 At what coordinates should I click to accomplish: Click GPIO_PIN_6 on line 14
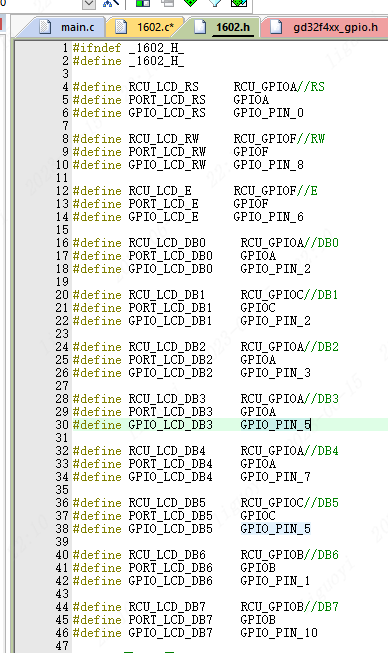pyautogui.click(x=269, y=217)
